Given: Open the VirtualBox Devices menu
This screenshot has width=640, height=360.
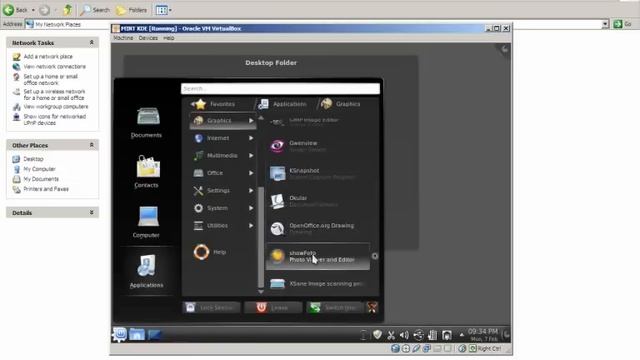Looking at the screenshot, I should coord(148,38).
